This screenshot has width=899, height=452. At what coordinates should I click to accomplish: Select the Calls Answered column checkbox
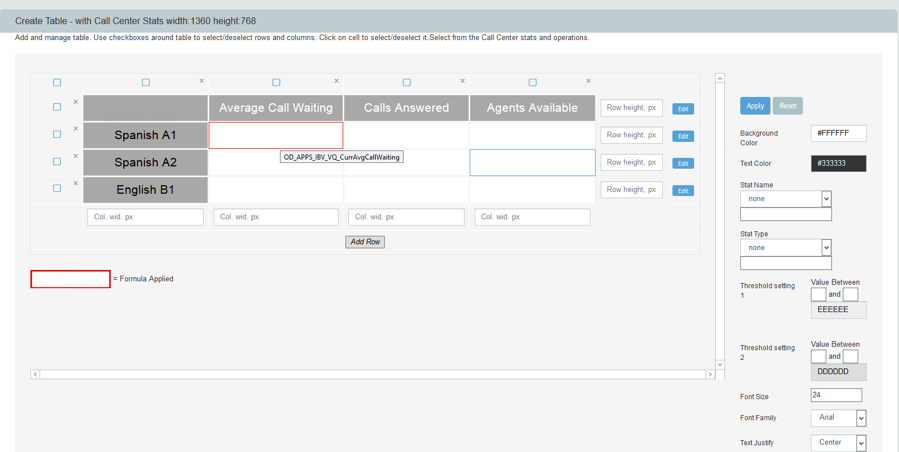[406, 83]
